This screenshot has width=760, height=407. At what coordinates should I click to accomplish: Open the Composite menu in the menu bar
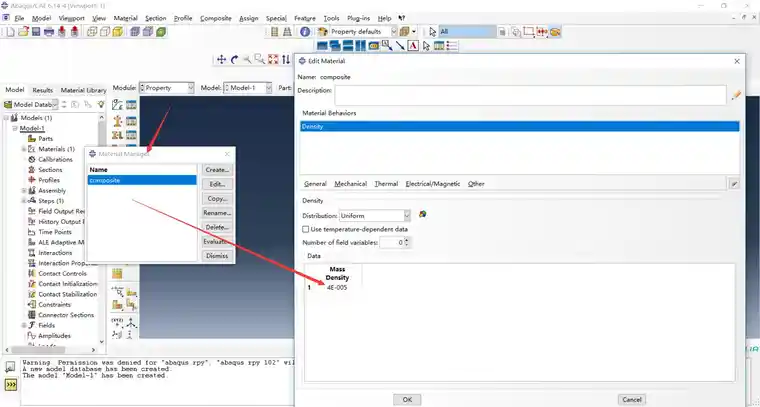pos(216,18)
